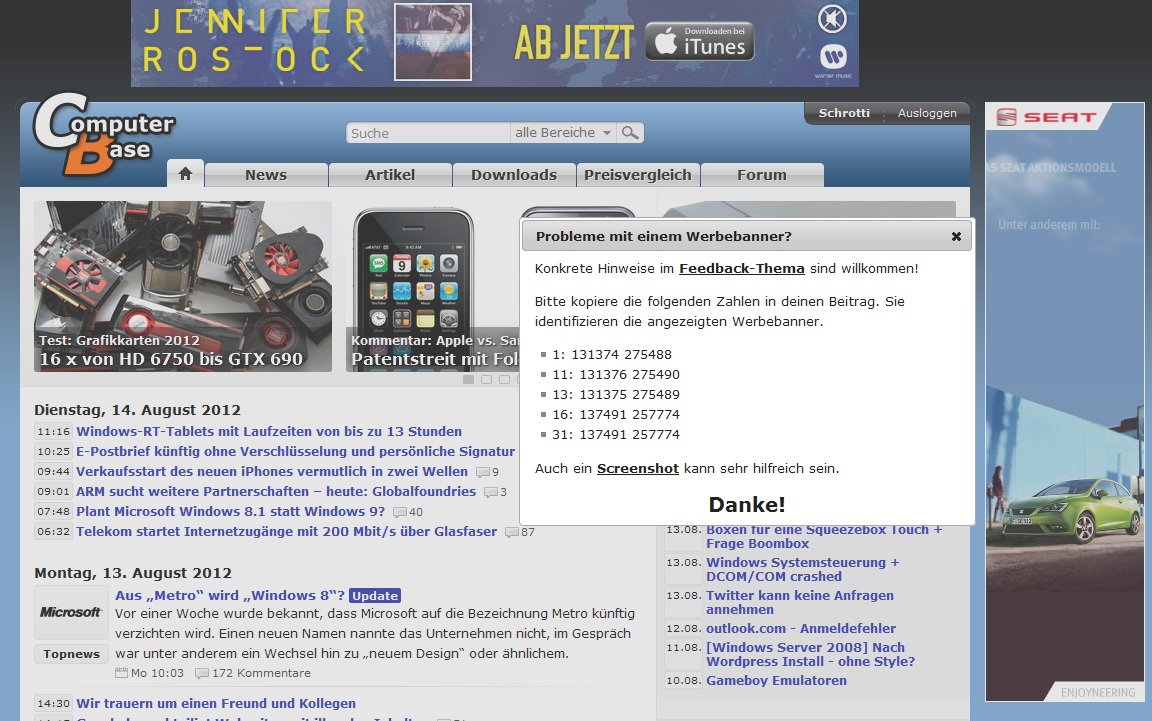This screenshot has width=1152, height=721.
Task: Open the News tab
Action: 266,175
